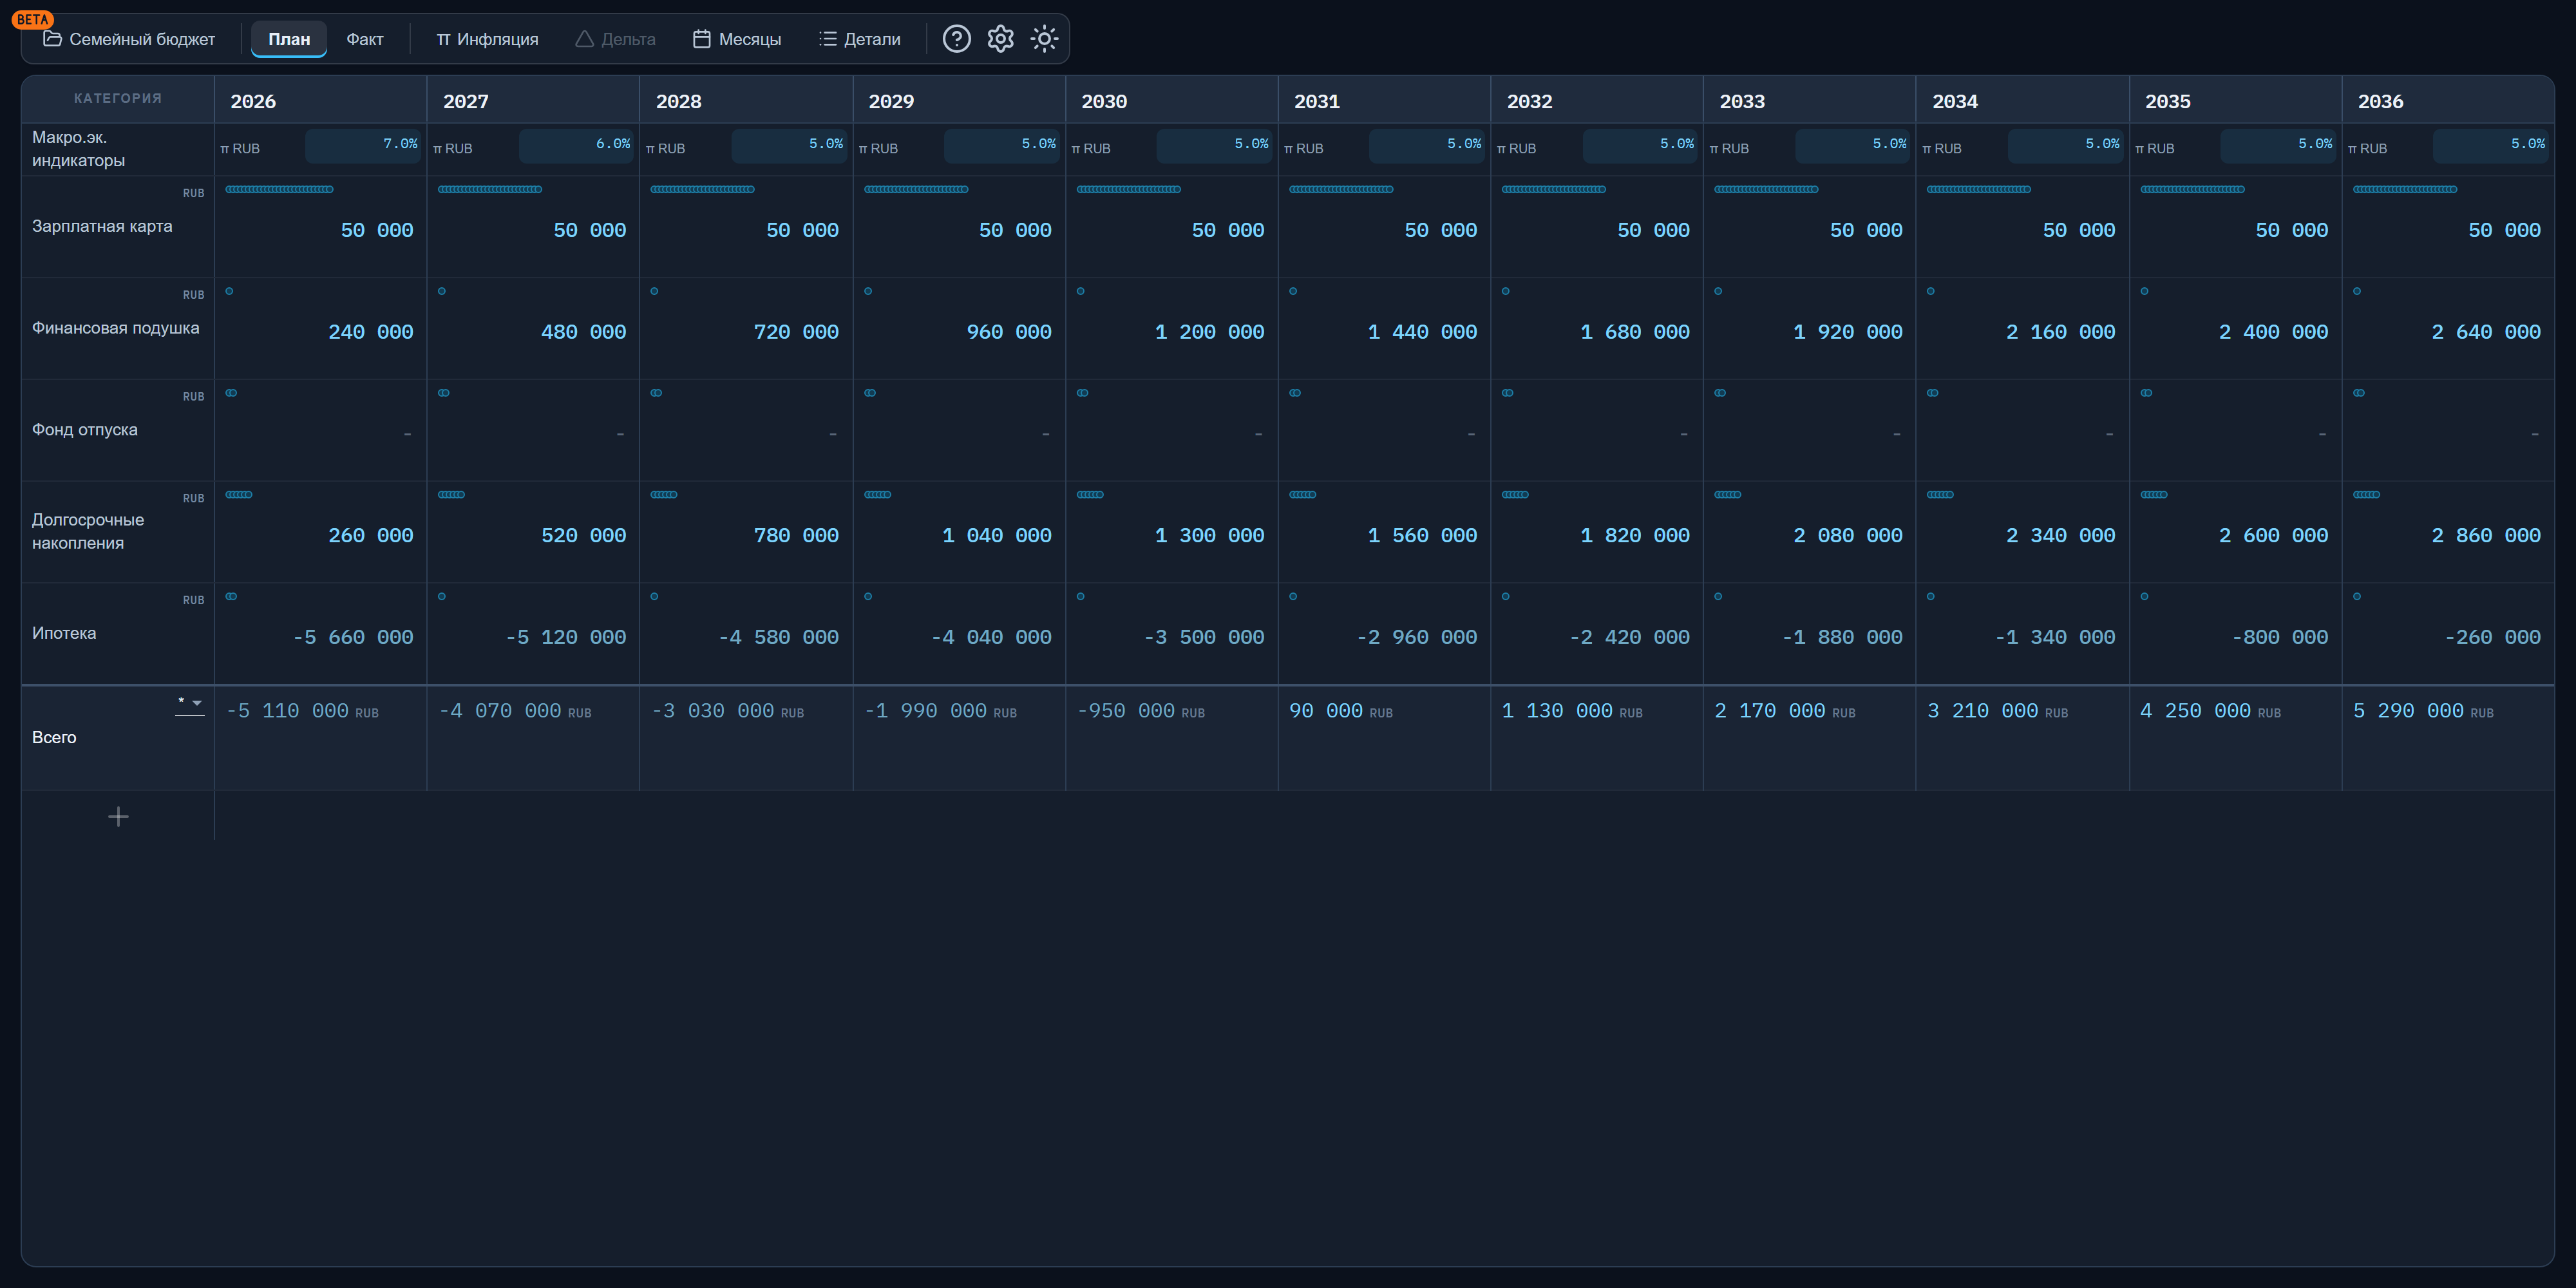Click the Фонд отпуска category label
This screenshot has height=1288, width=2576.
tap(85, 430)
